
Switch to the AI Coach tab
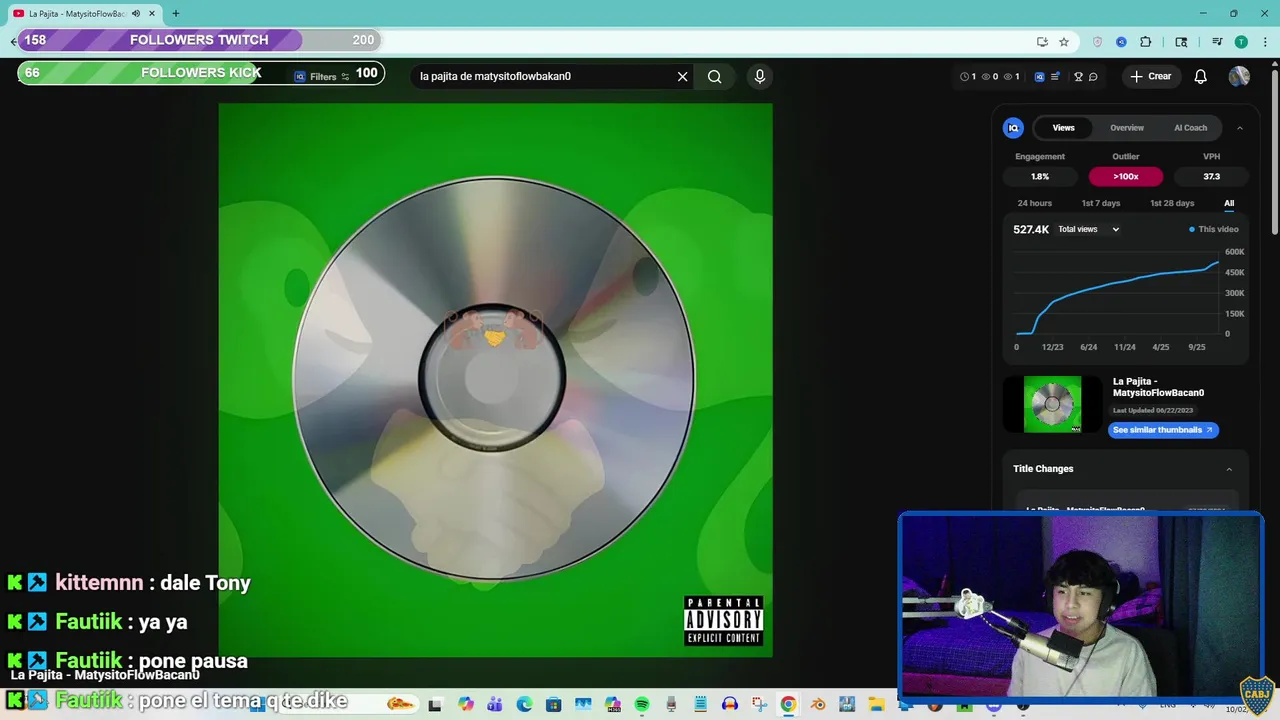pos(1190,128)
